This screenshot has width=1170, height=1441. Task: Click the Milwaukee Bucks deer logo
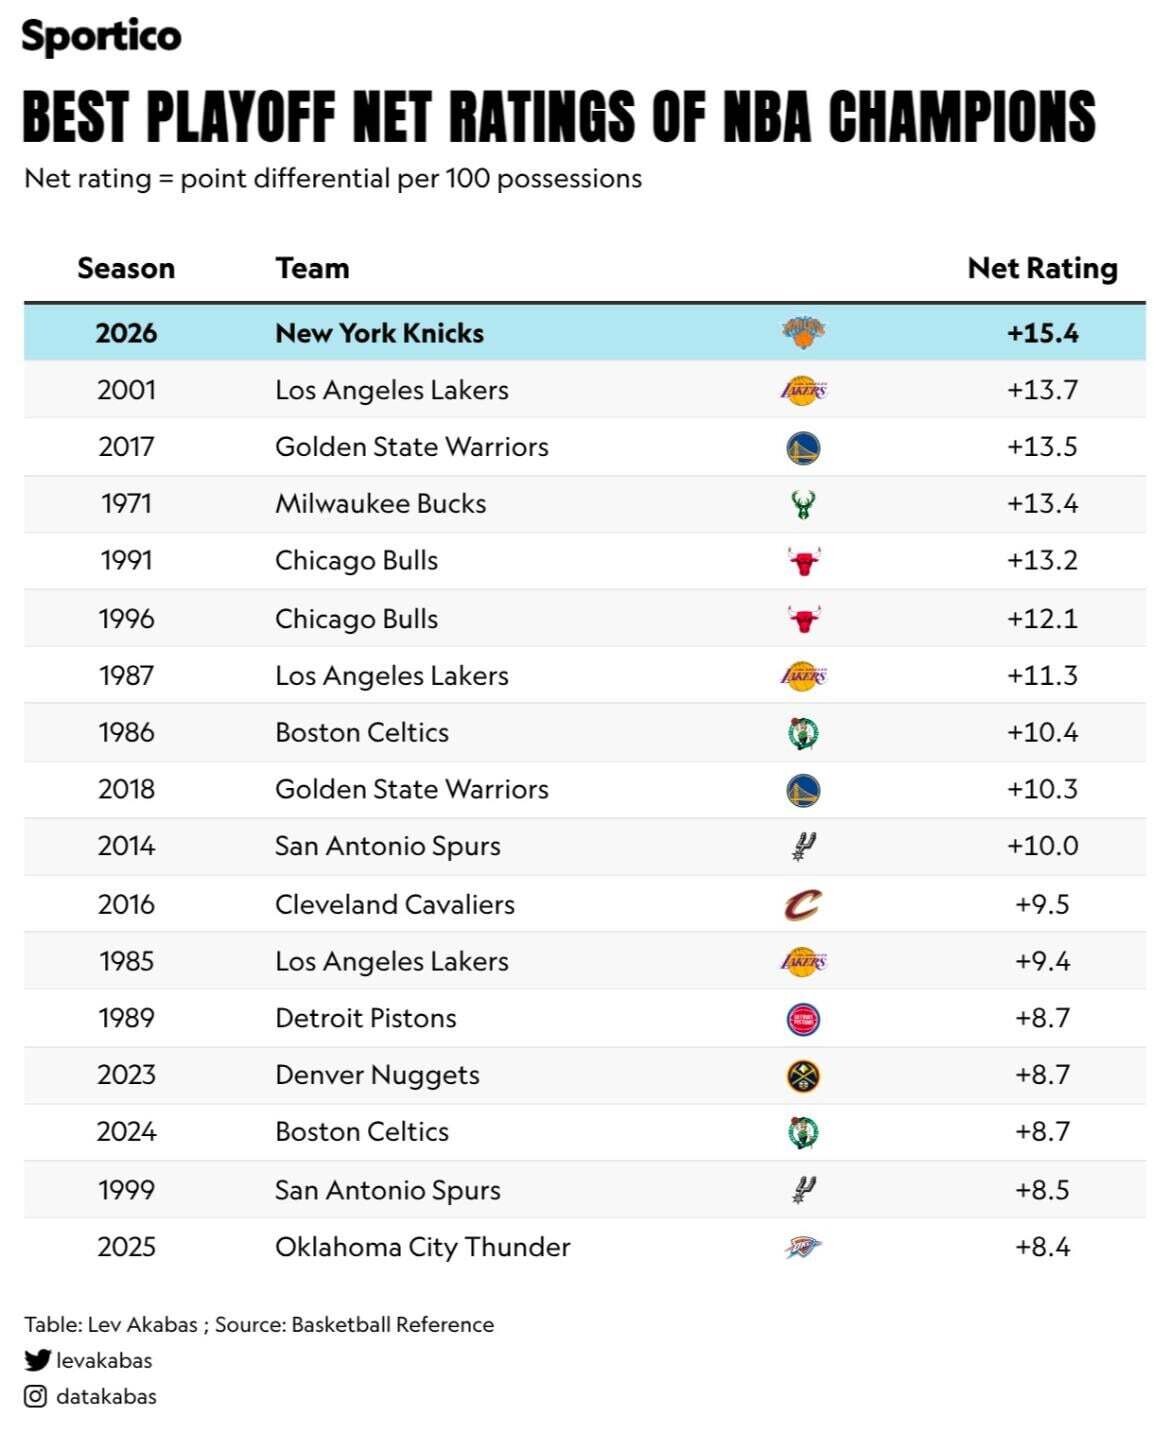coord(803,504)
